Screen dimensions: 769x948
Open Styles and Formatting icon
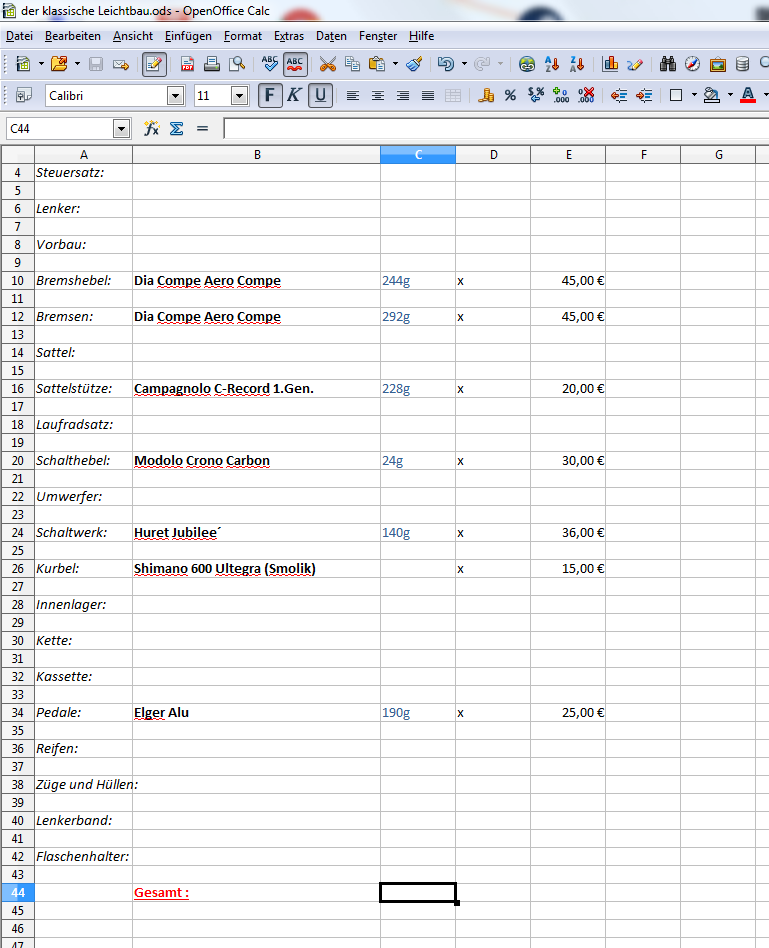point(24,95)
